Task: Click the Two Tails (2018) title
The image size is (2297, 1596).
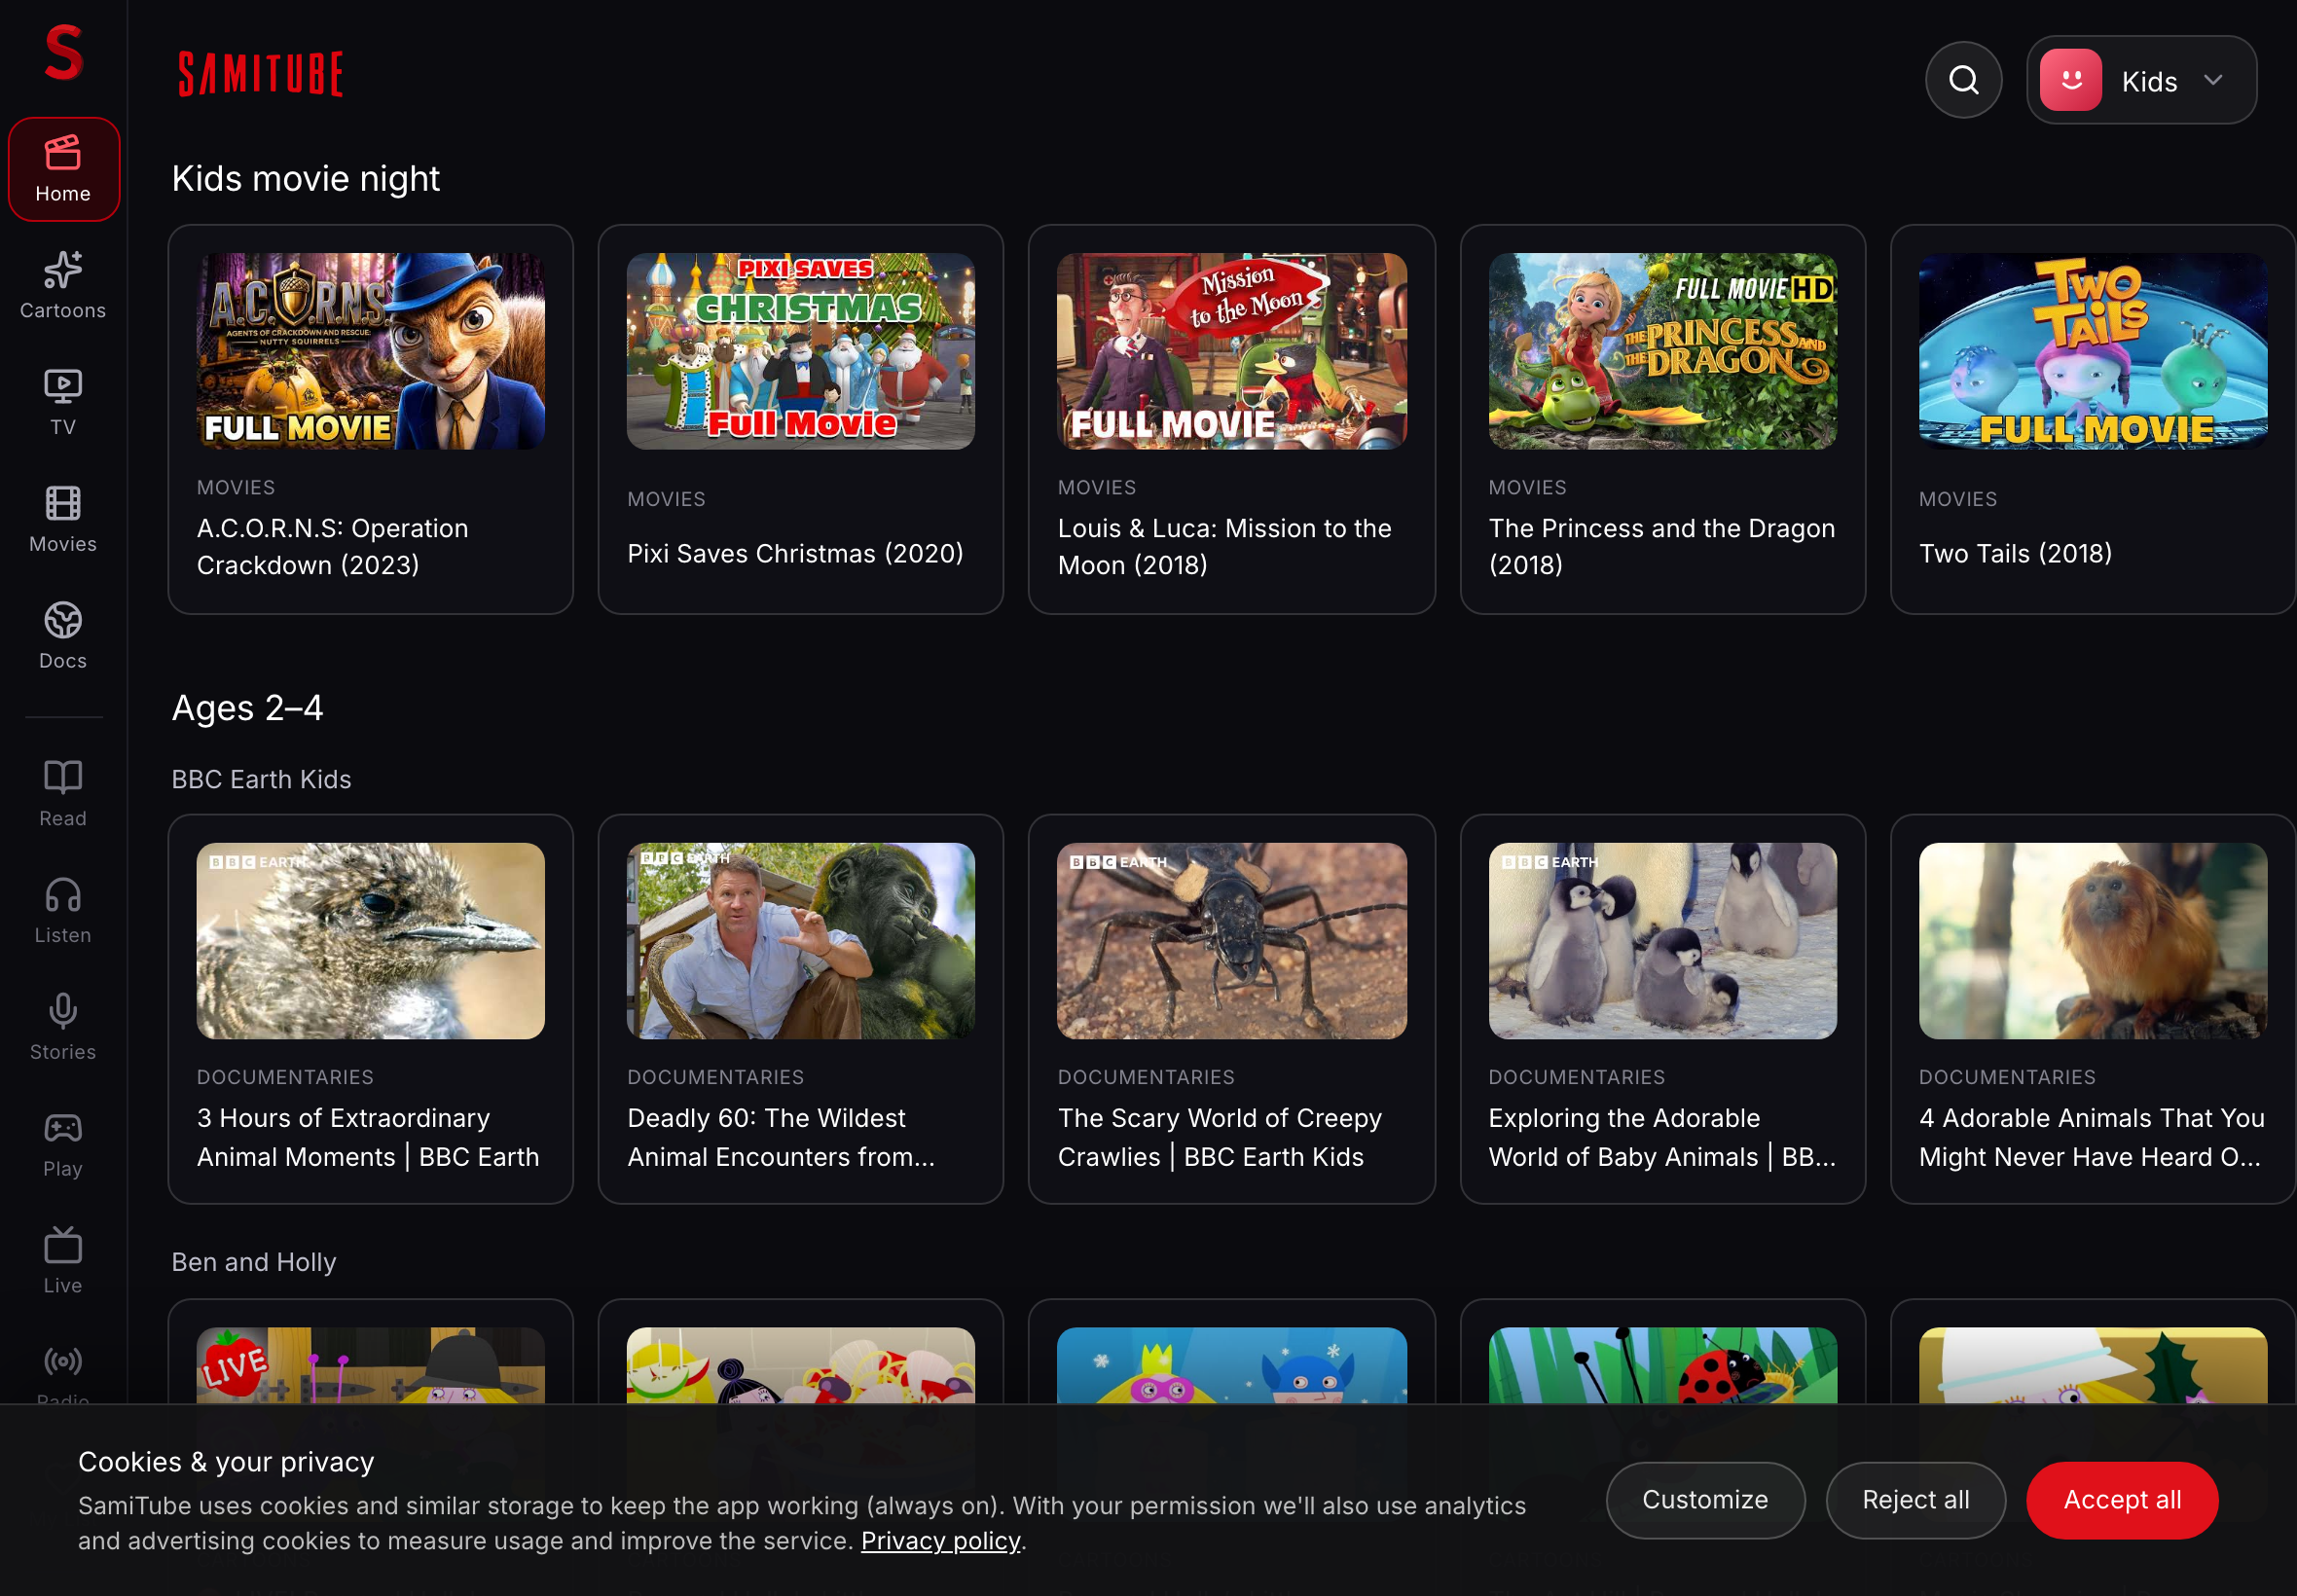Action: pos(2015,553)
